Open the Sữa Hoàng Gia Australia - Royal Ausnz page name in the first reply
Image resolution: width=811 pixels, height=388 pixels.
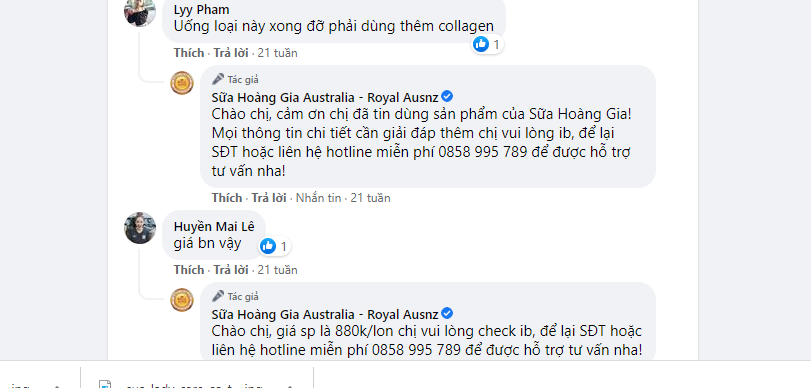click(325, 97)
